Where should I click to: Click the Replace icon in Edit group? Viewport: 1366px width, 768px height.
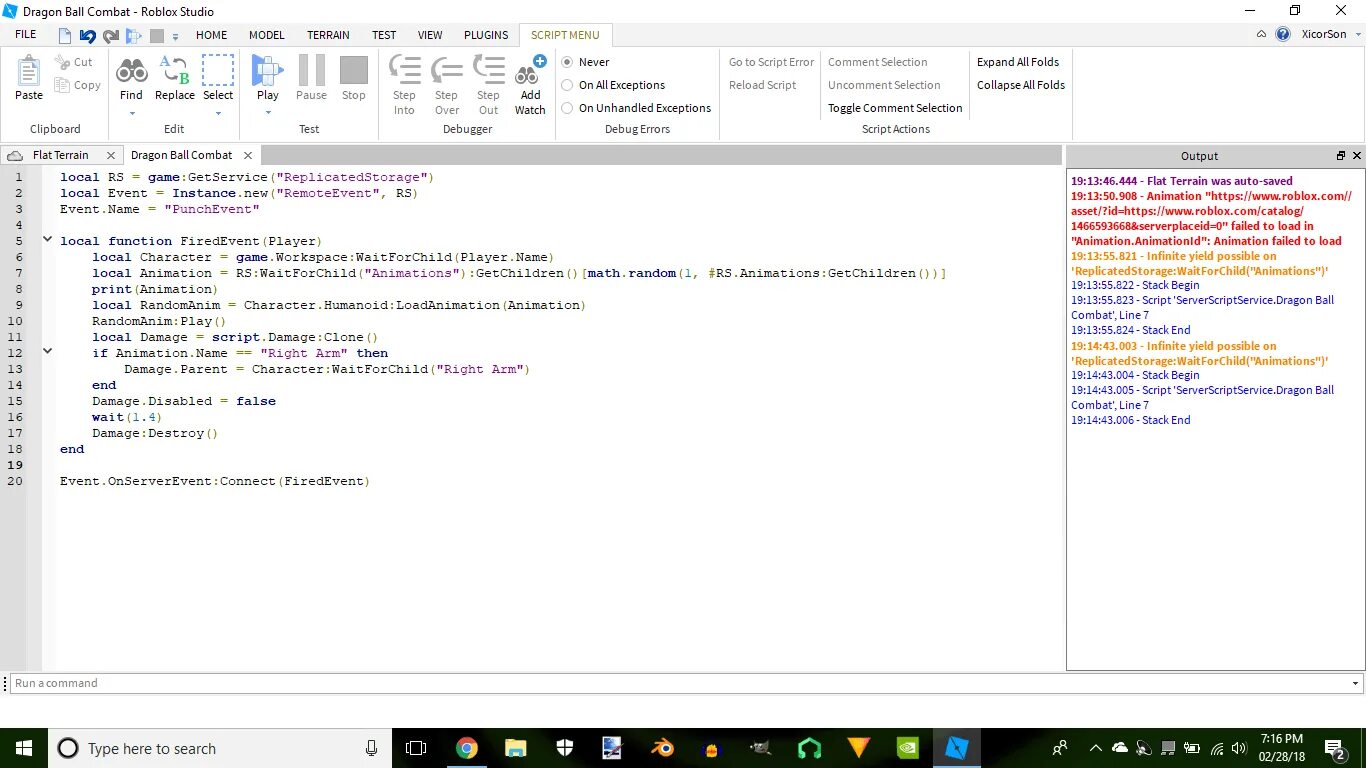[x=174, y=71]
